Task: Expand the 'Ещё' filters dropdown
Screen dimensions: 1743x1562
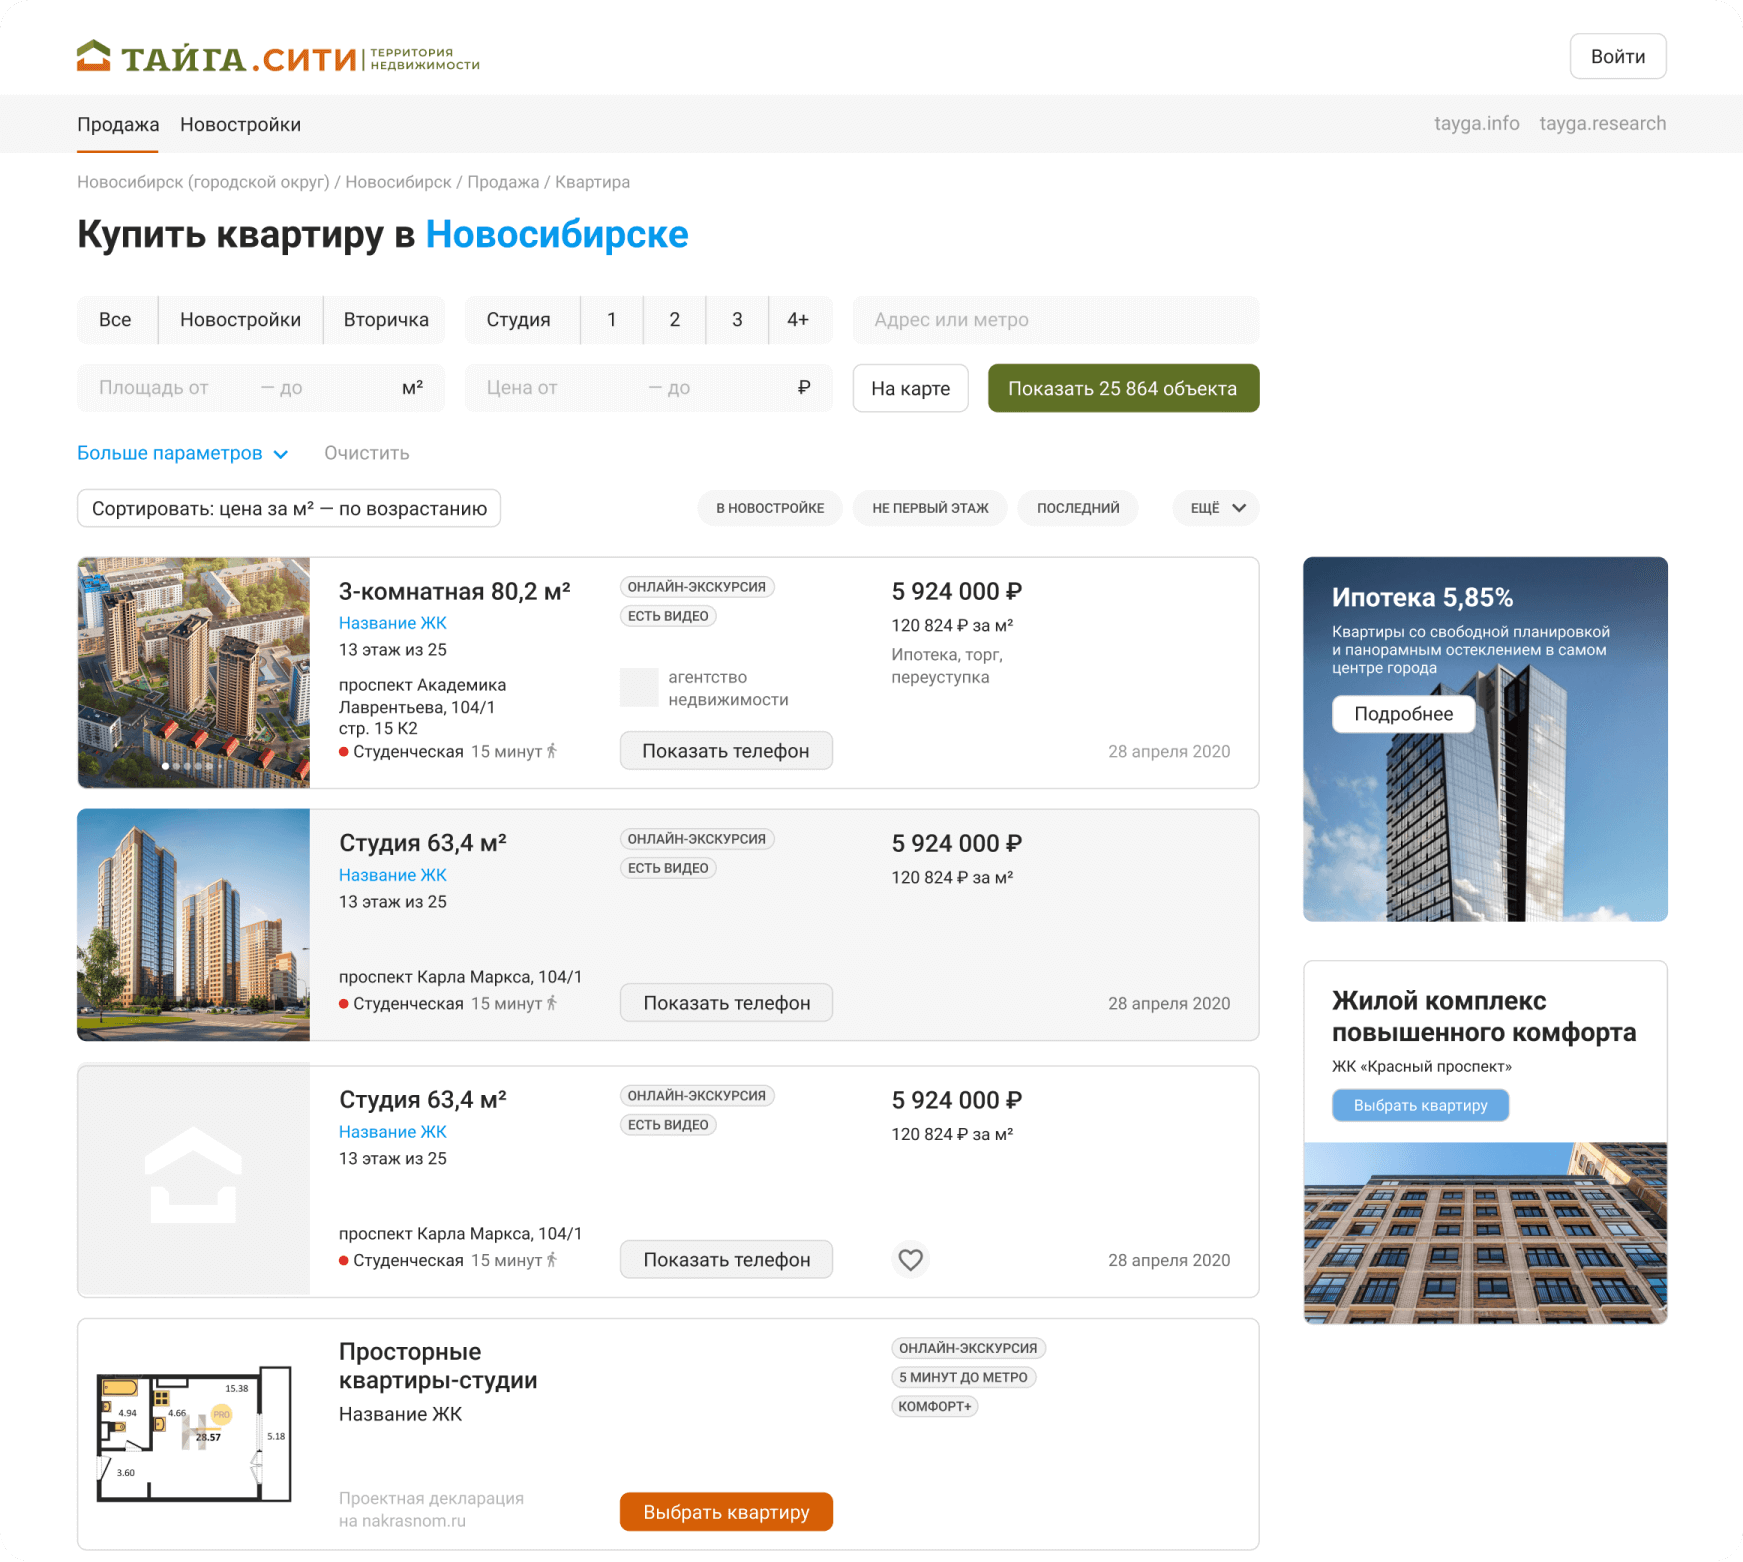Action: point(1216,508)
